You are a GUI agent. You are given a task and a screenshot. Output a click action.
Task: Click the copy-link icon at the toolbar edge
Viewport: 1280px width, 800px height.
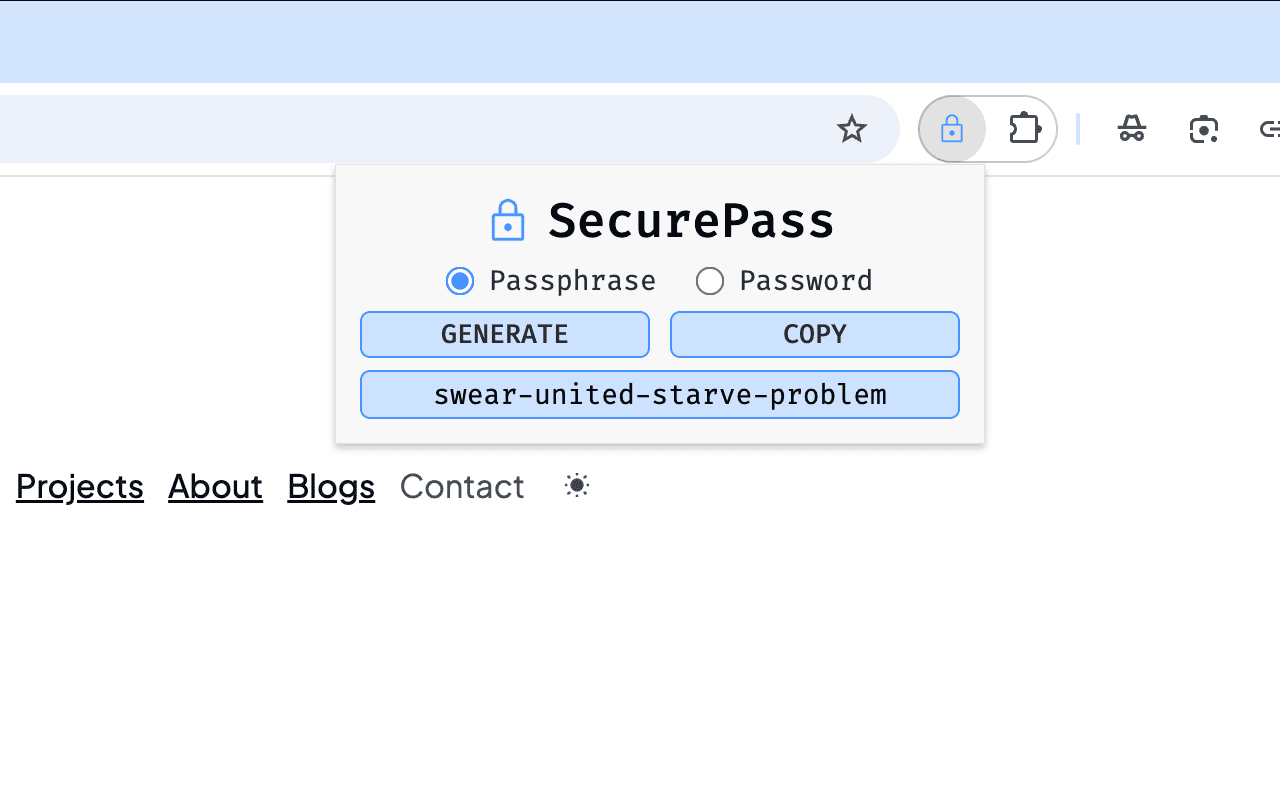coord(1270,129)
